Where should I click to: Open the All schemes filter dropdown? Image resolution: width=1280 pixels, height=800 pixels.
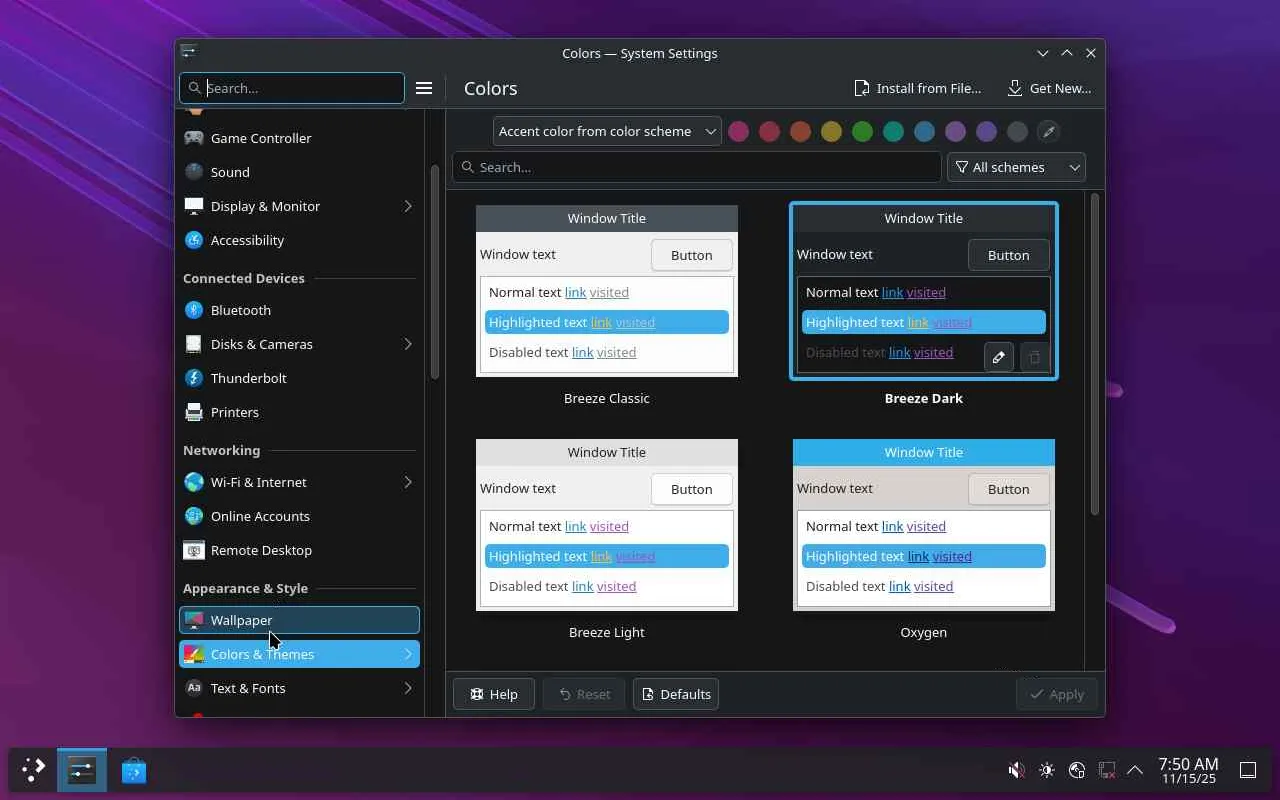coord(1016,167)
